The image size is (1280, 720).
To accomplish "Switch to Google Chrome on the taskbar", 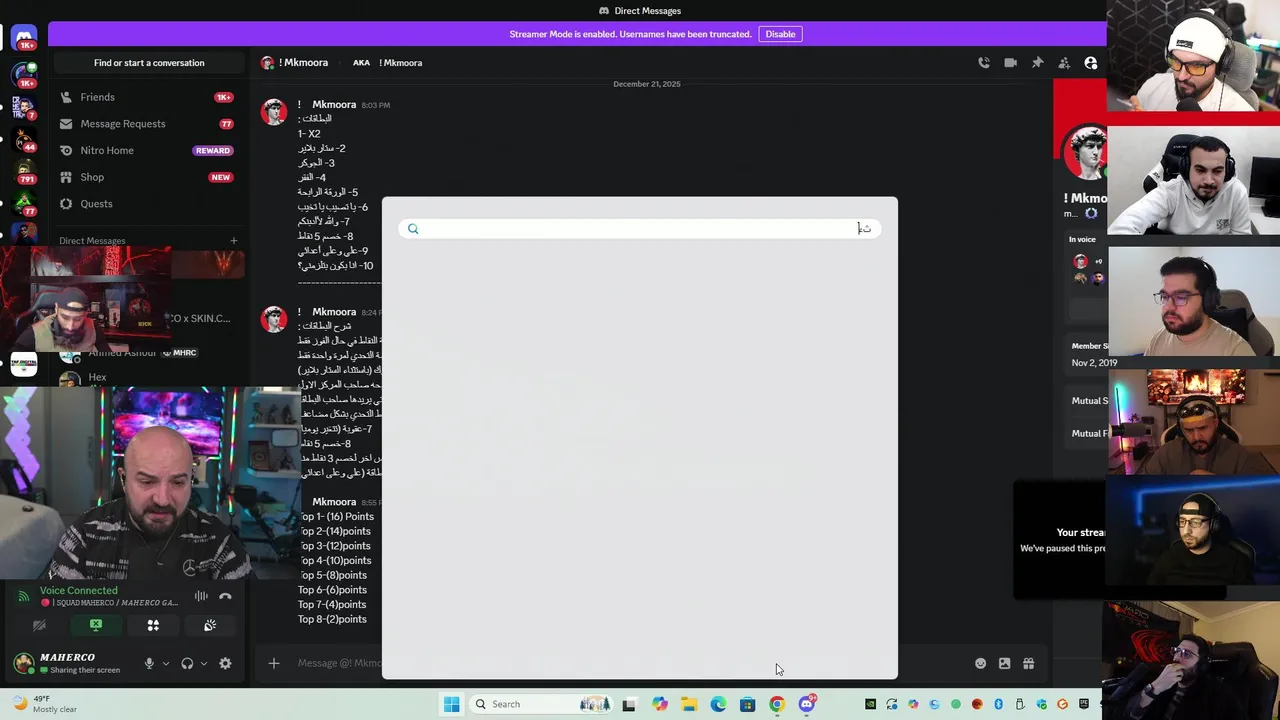I will point(777,704).
